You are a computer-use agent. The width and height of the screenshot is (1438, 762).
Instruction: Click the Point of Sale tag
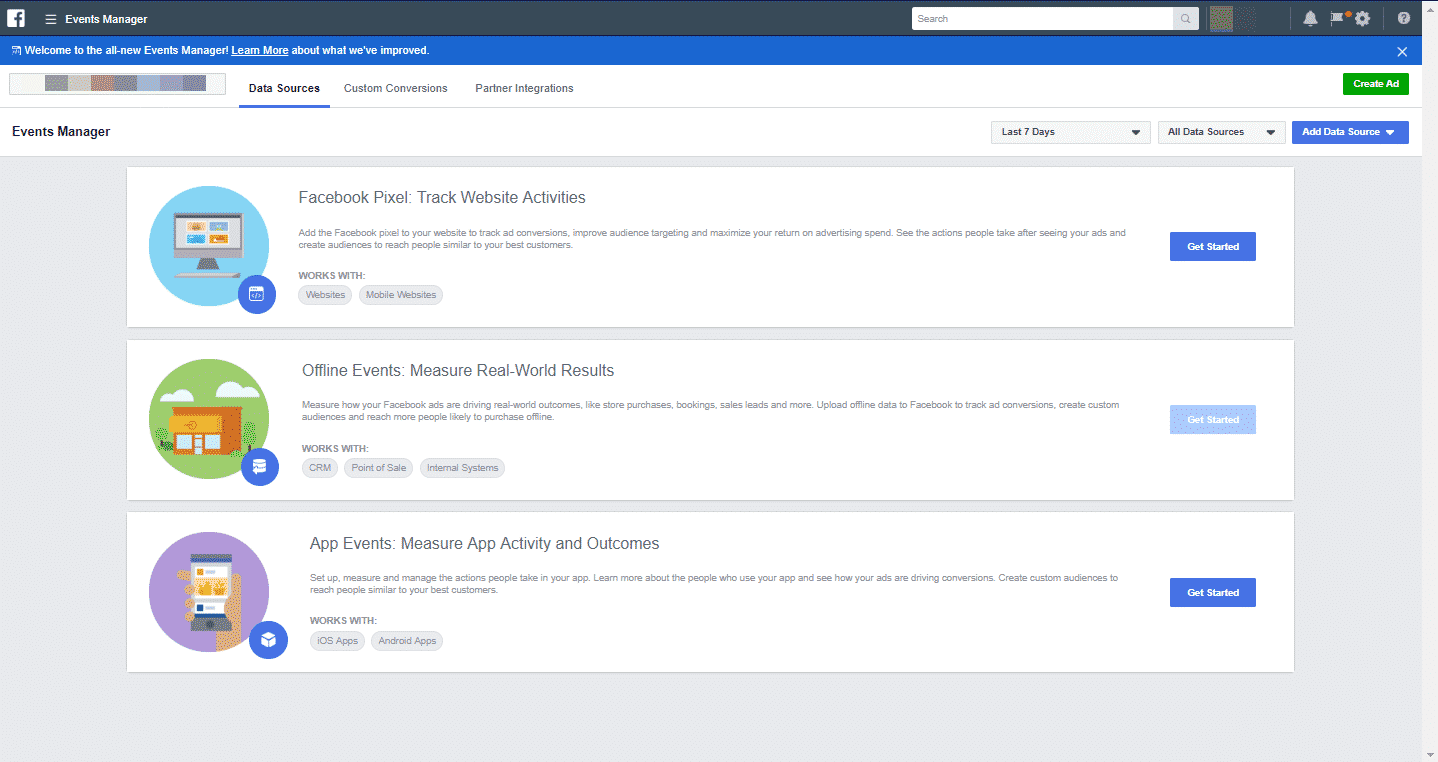(x=379, y=468)
